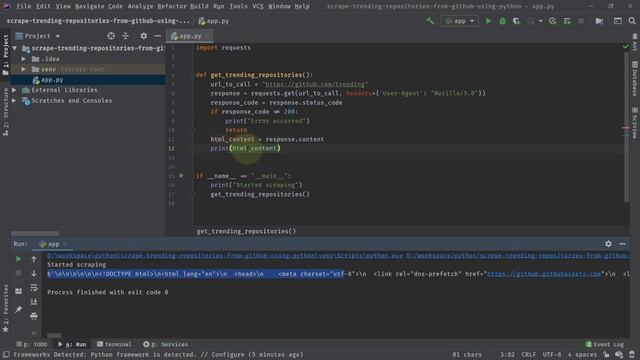Click the down arrow in Run panel toolbar
This screenshot has width=640, height=360.
pos(34,273)
